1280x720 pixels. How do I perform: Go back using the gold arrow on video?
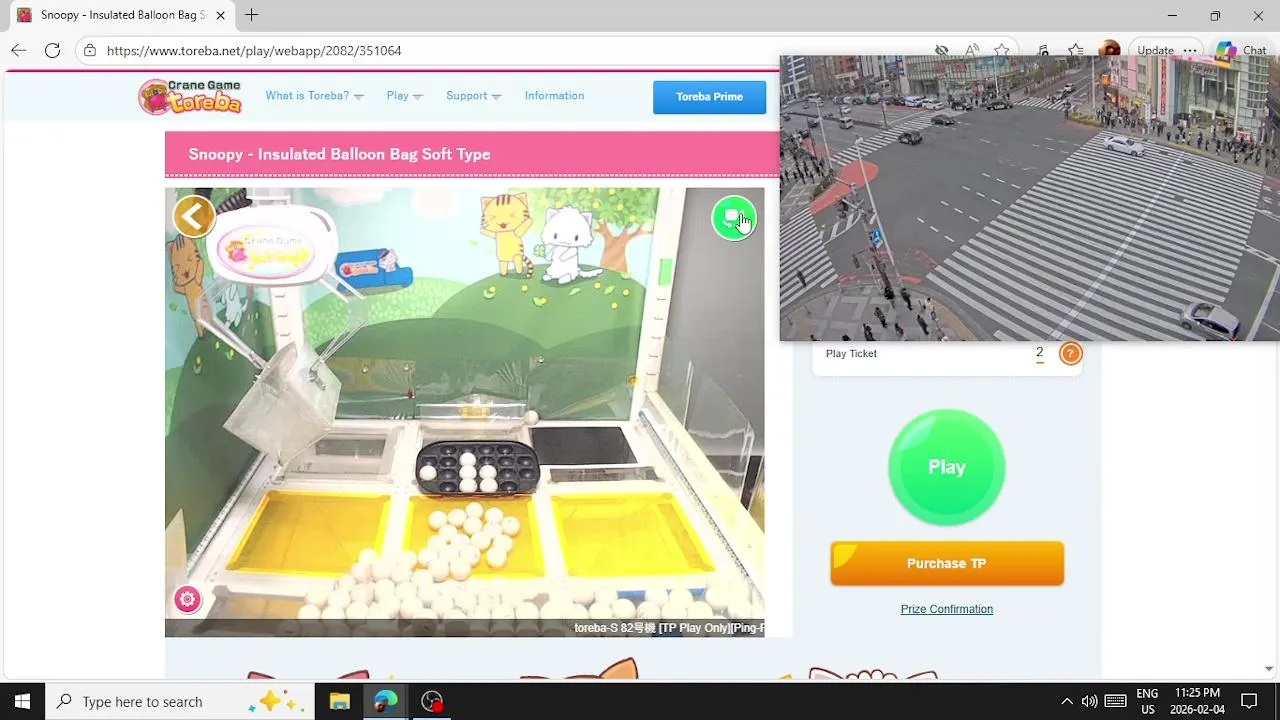pos(194,215)
